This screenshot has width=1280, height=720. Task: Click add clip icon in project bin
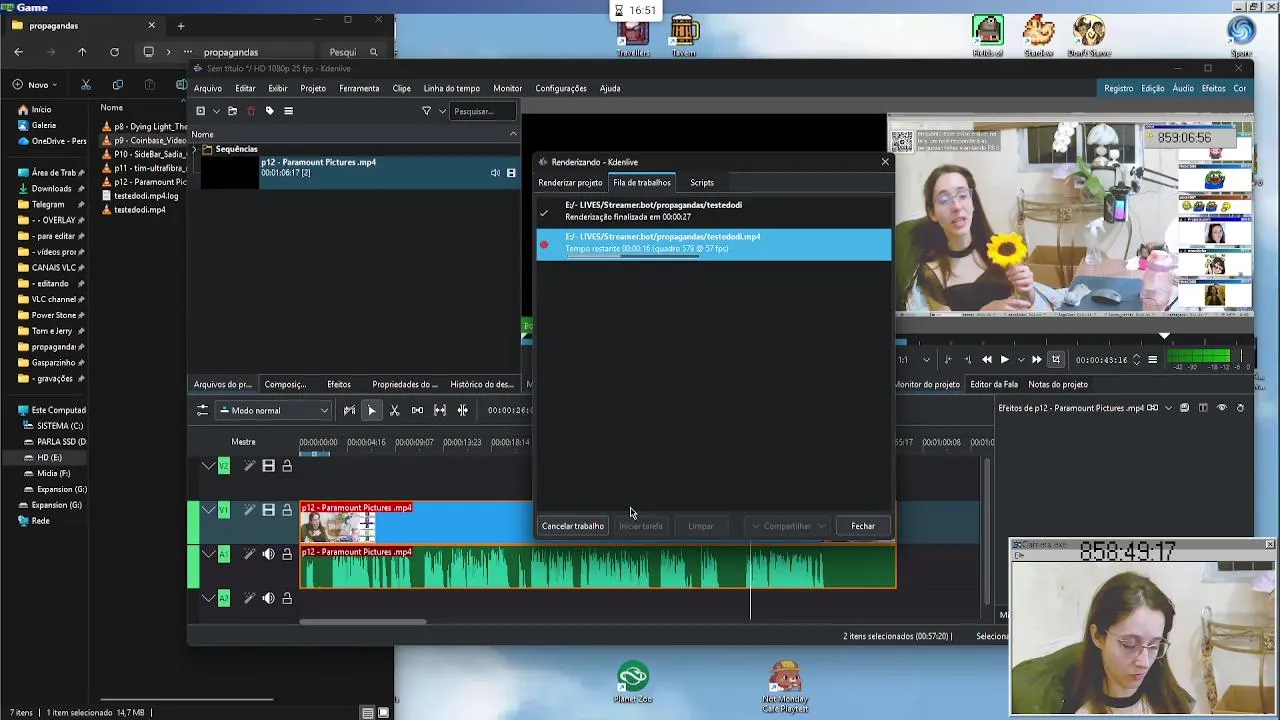[200, 111]
